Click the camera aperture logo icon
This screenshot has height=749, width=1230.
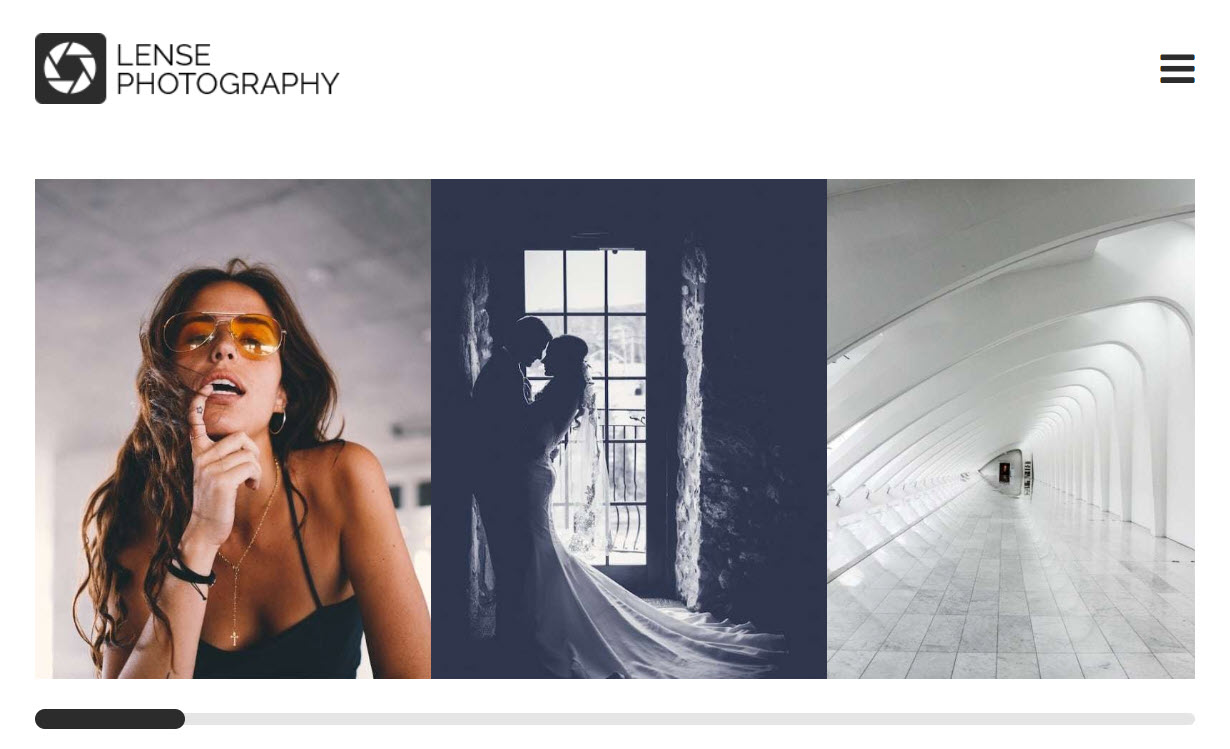pyautogui.click(x=70, y=68)
